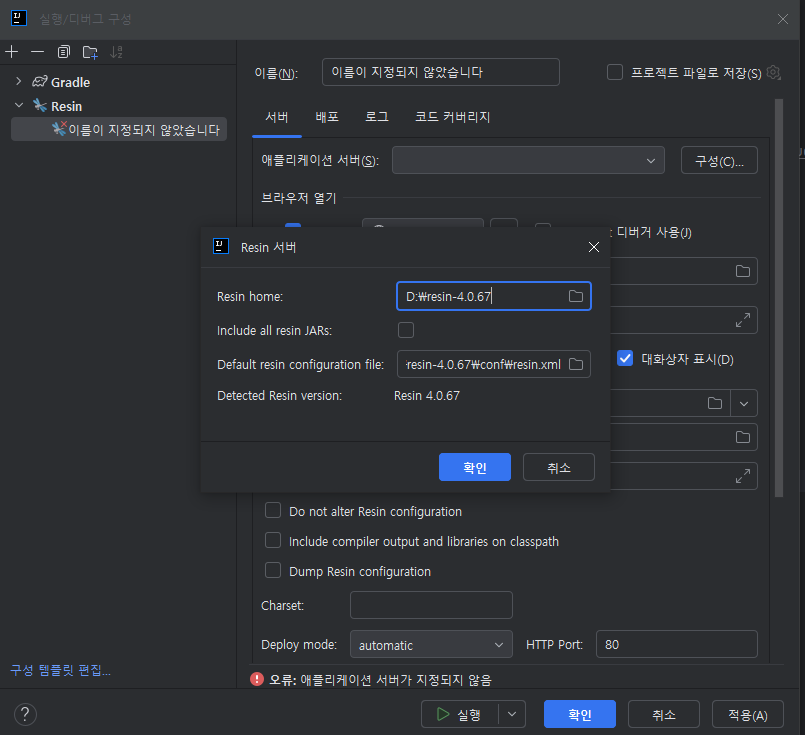Copy the selected configuration

pos(64,52)
